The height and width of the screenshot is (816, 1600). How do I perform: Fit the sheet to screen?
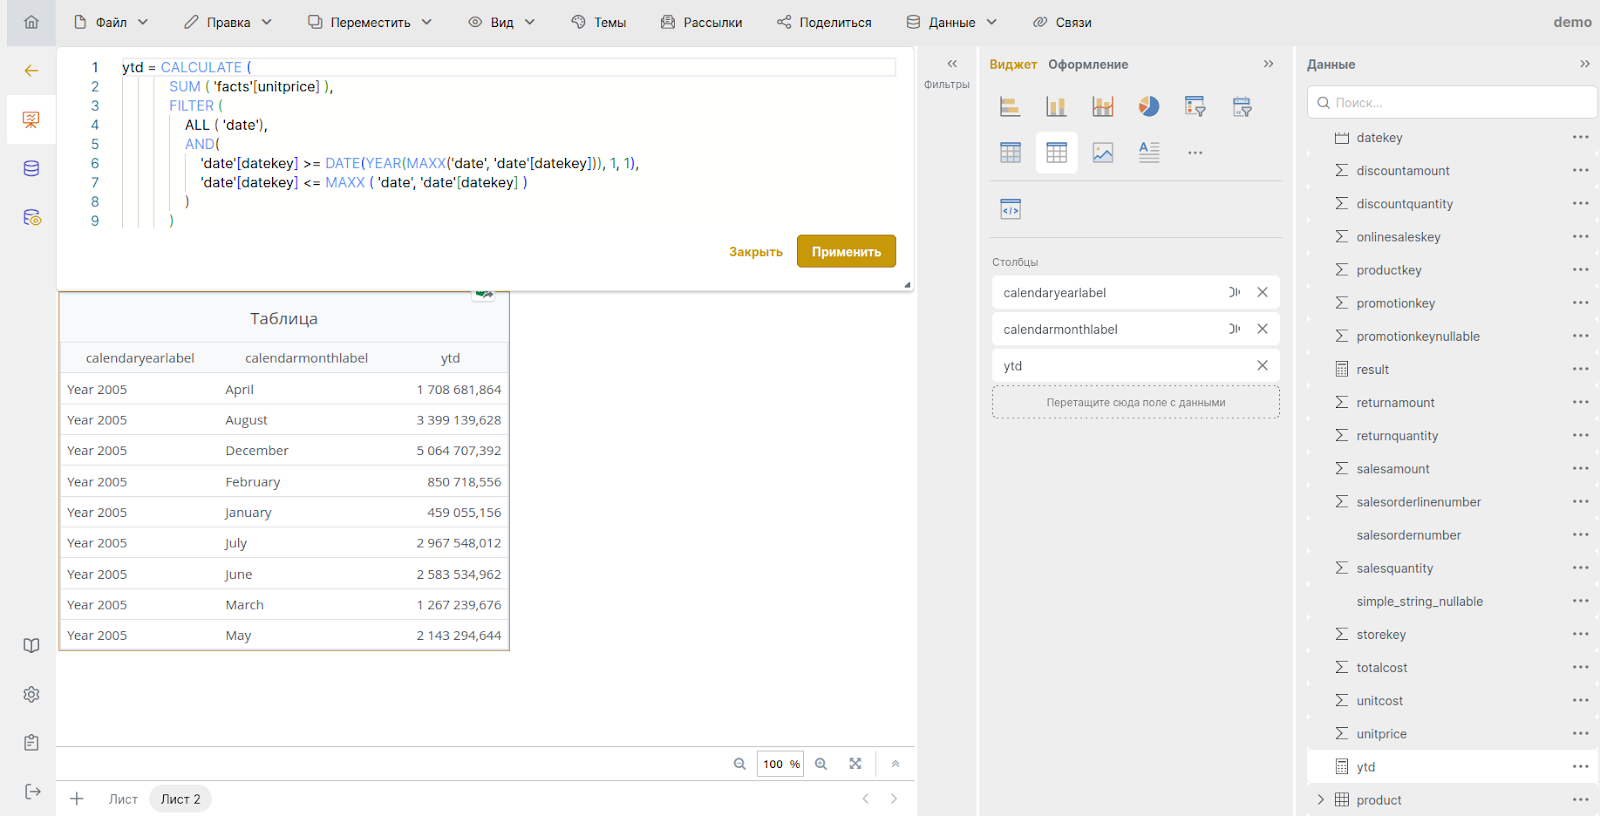855,764
